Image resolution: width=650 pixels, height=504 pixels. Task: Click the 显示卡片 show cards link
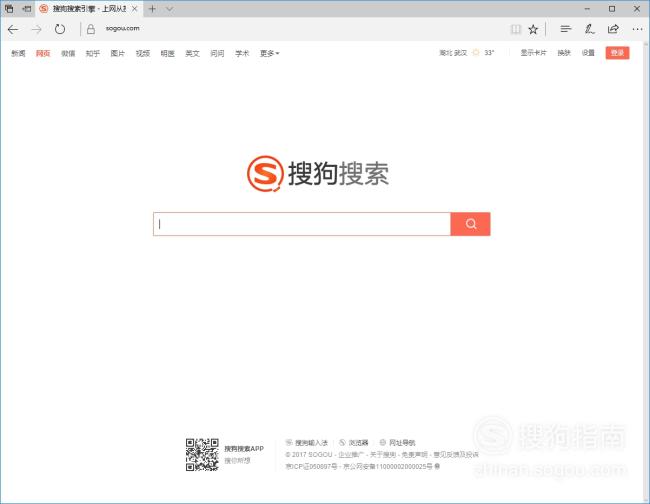click(534, 53)
